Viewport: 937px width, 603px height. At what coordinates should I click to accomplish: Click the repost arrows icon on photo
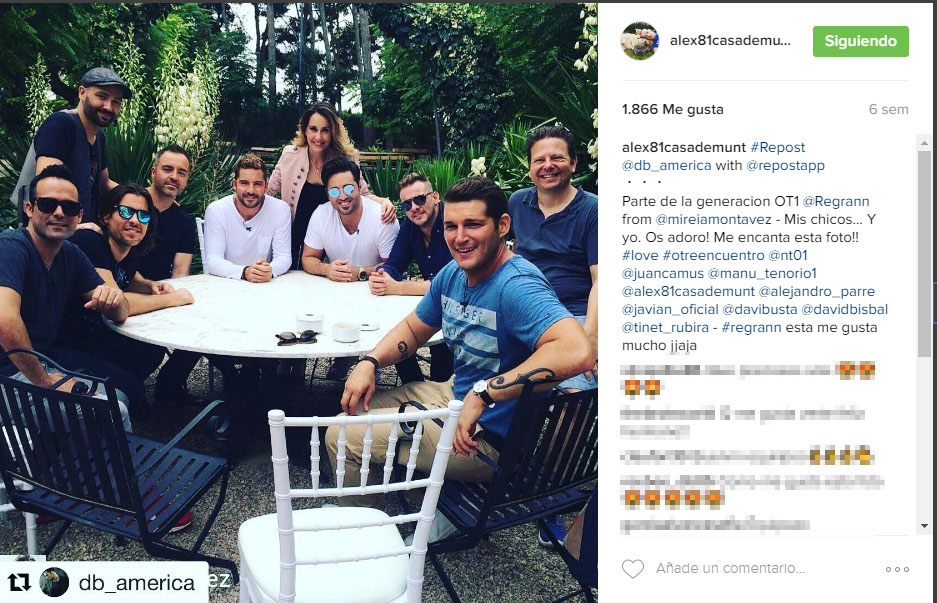[19, 581]
